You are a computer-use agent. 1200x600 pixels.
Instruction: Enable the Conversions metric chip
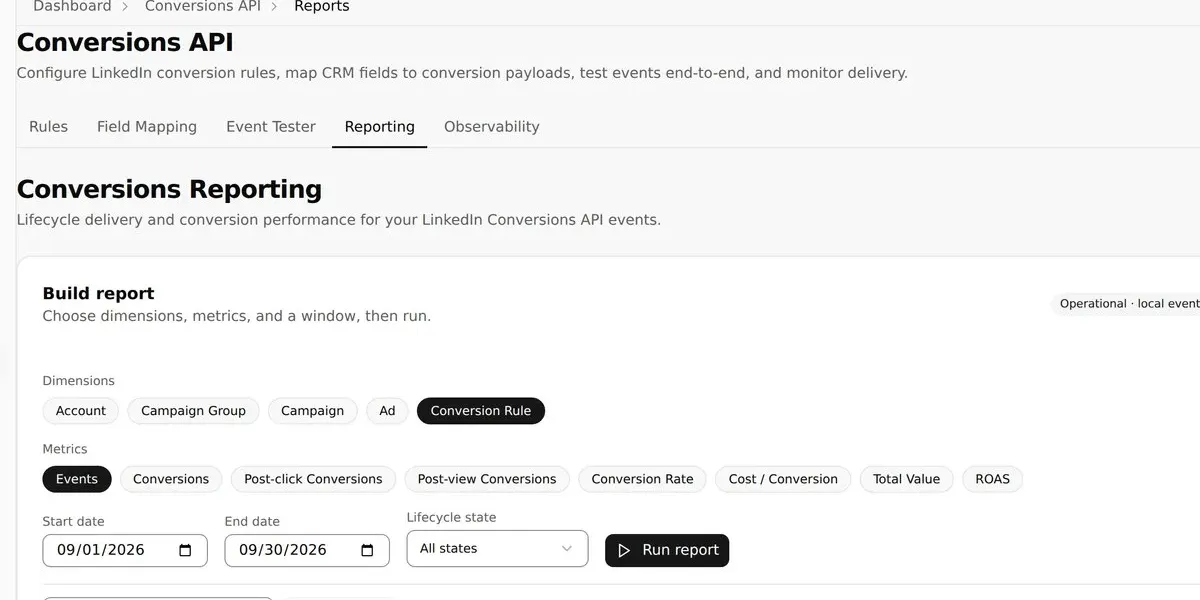[x=171, y=479]
